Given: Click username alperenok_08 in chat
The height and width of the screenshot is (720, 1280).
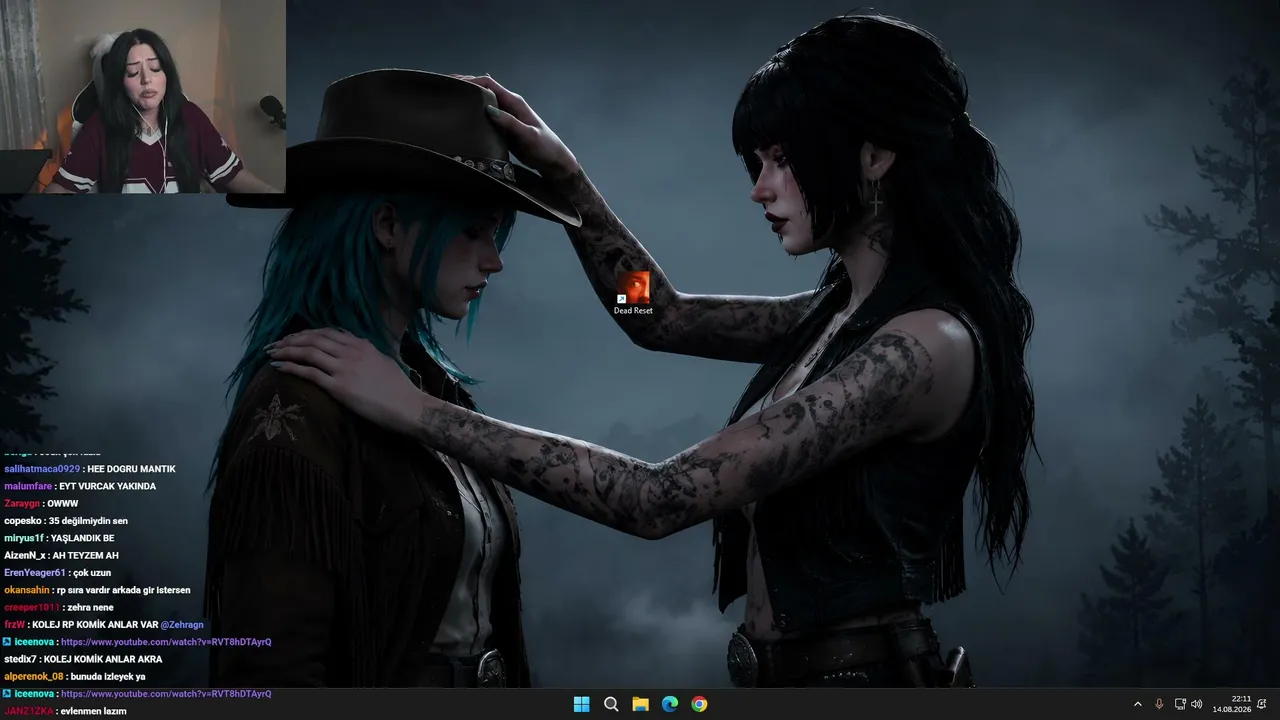Looking at the screenshot, I should pos(34,677).
